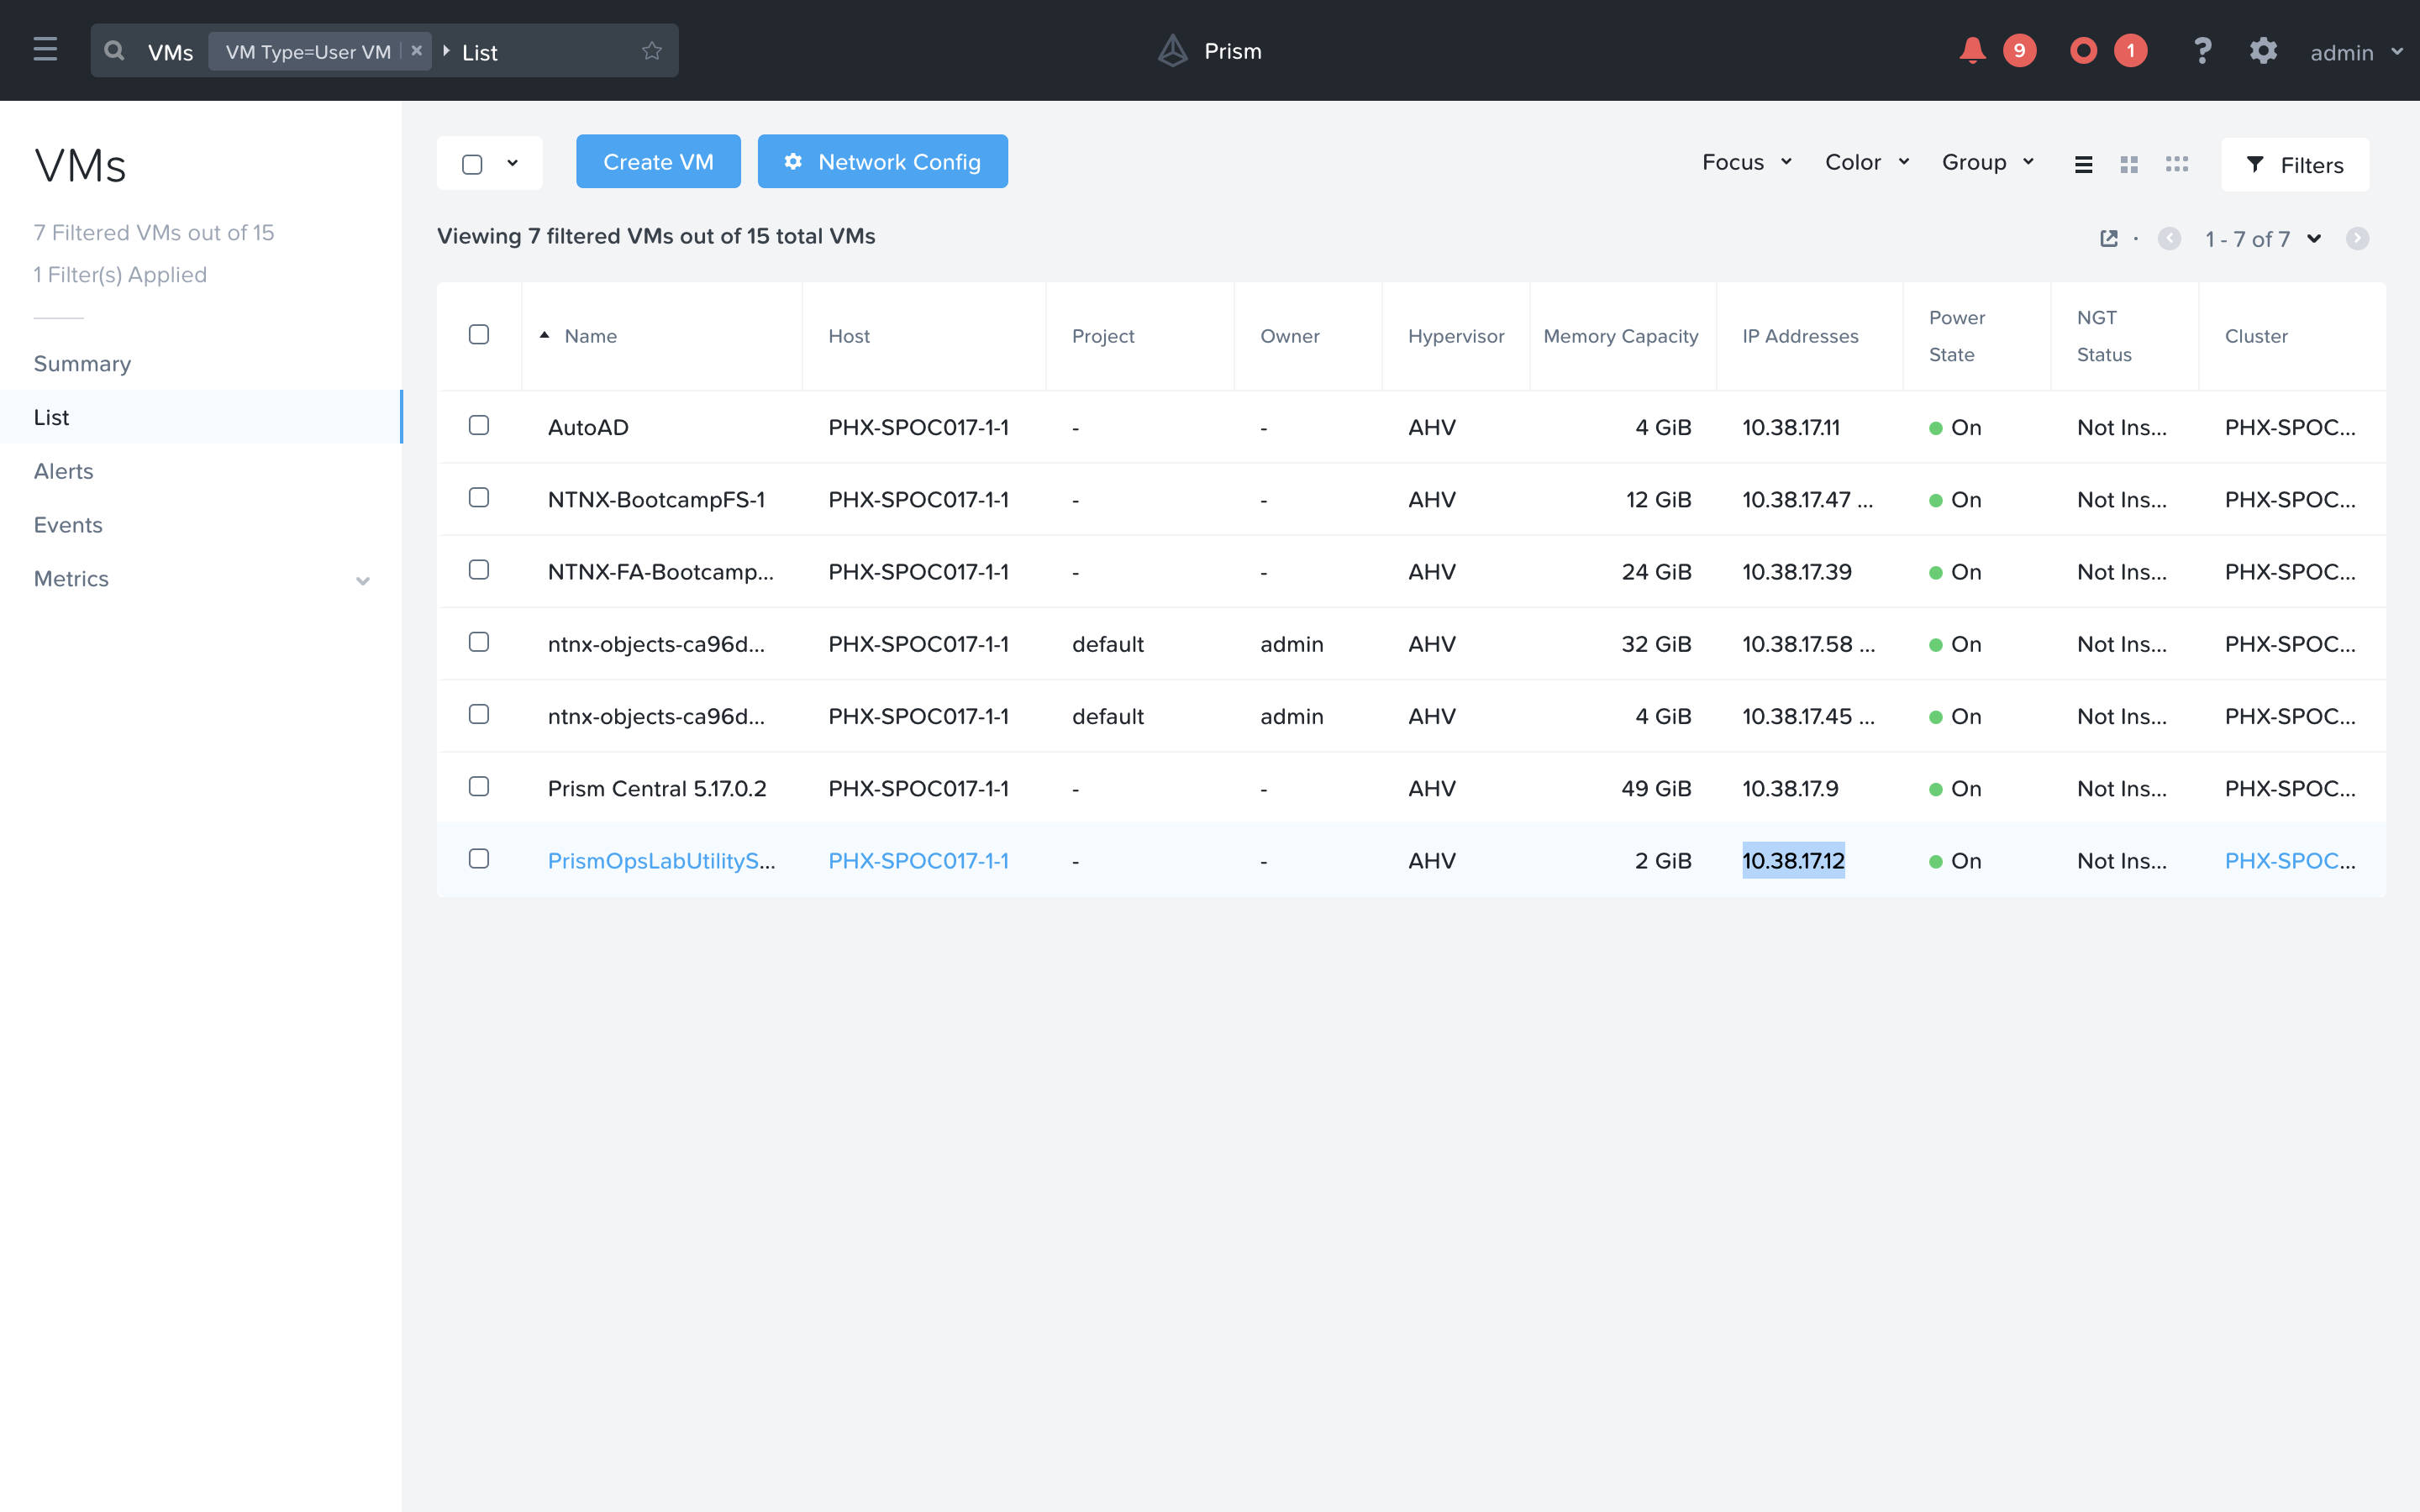This screenshot has height=1512, width=2420.
Task: Click the 49 GiB memory value
Action: (1656, 788)
